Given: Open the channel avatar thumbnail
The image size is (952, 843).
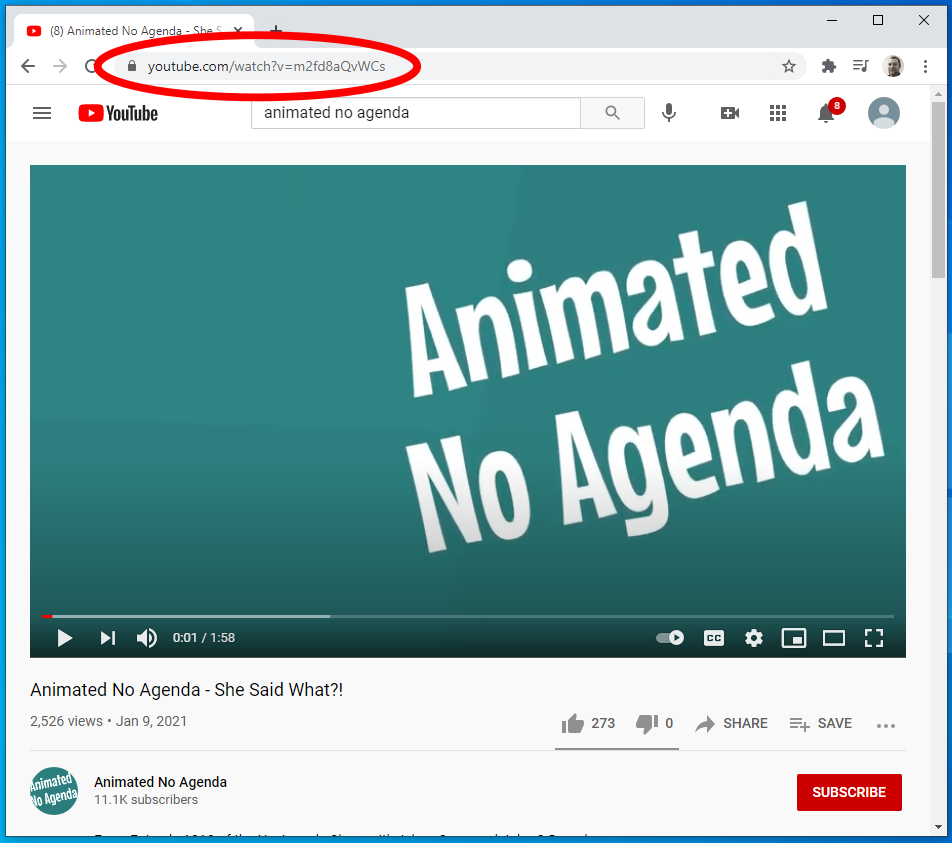Looking at the screenshot, I should 54,790.
